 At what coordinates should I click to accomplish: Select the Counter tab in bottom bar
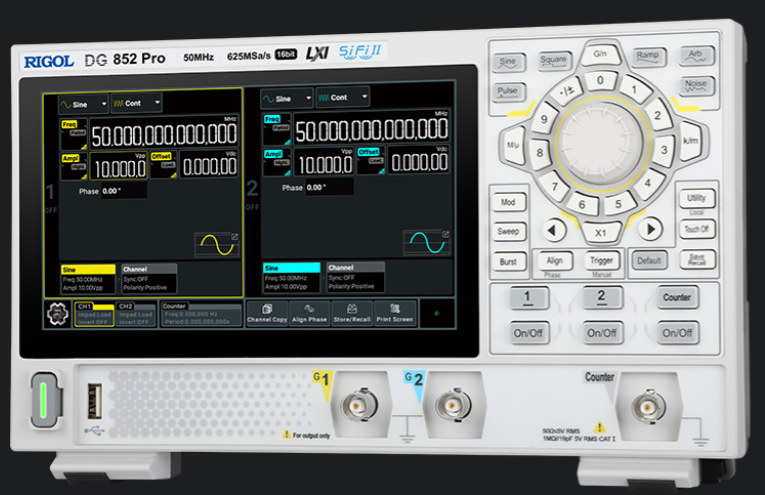tap(201, 314)
